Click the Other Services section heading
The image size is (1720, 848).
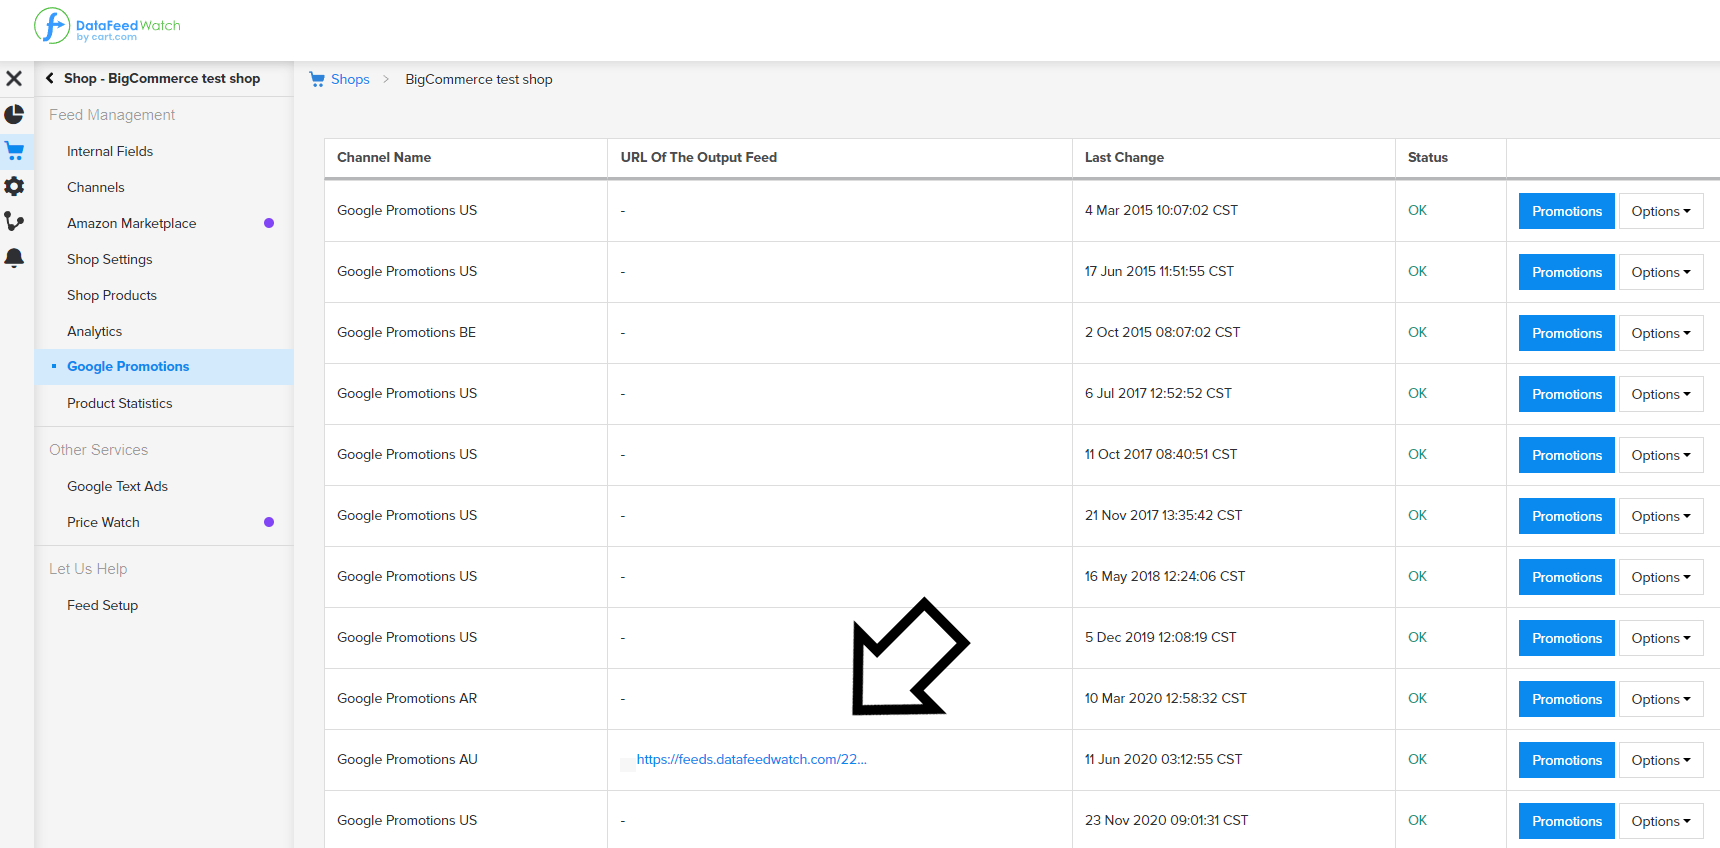(98, 450)
